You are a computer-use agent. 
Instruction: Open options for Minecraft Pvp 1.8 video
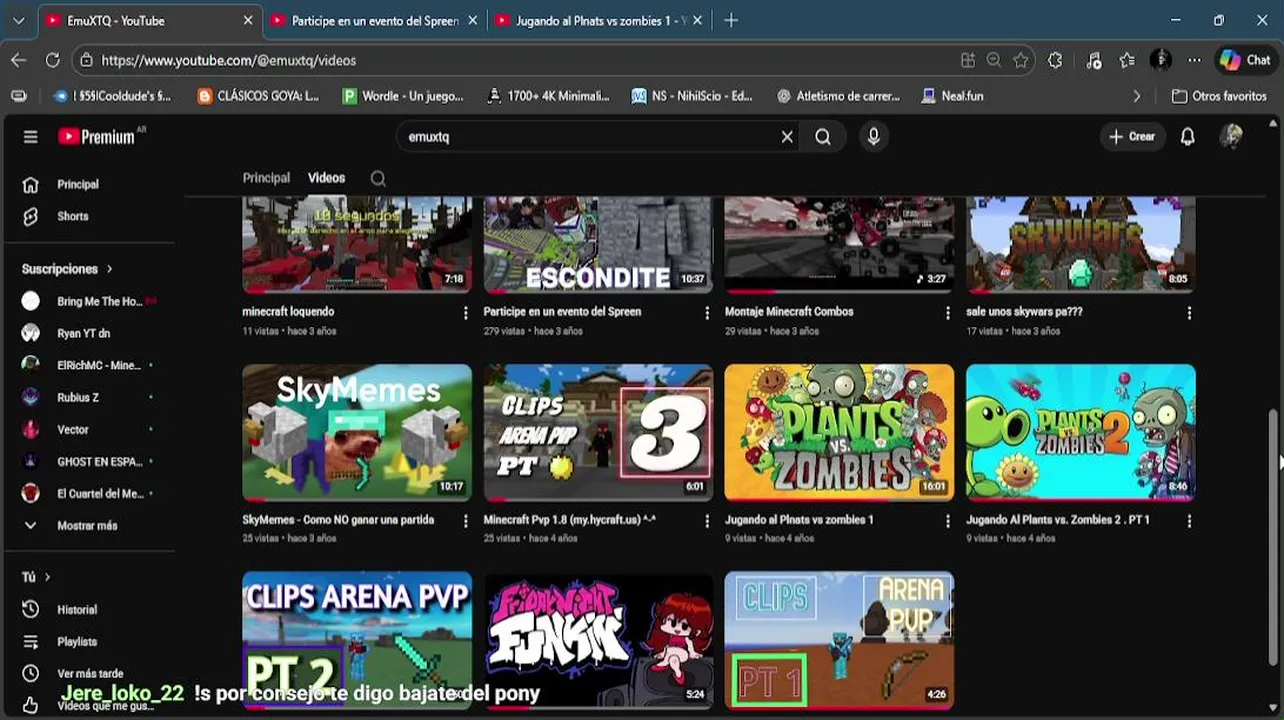point(707,521)
